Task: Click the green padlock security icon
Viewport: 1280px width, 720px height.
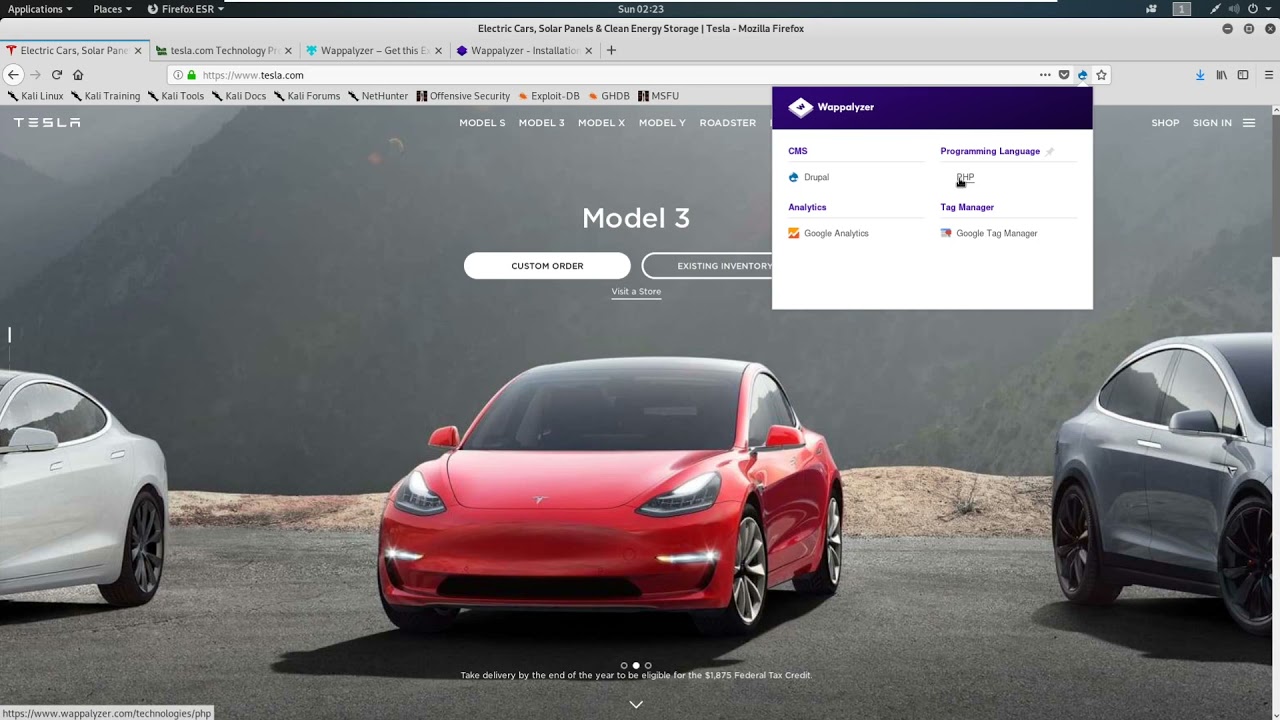Action: click(x=192, y=75)
